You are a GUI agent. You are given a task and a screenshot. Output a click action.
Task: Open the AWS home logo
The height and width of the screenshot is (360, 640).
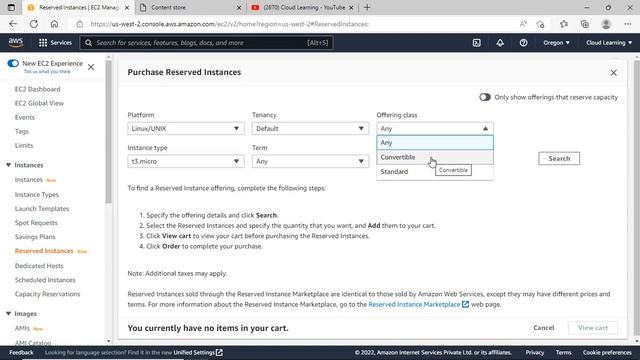[x=16, y=42]
